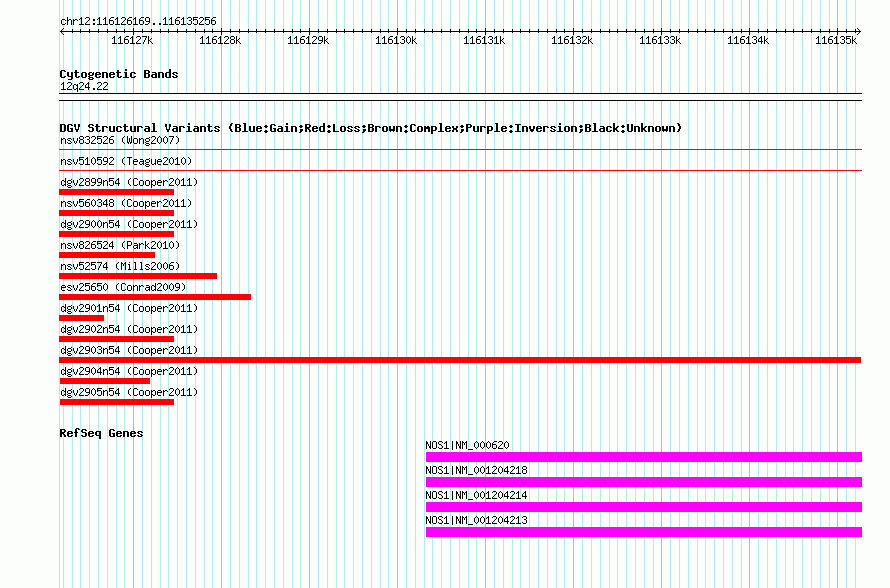Click the 12q24.22 band label
Screen dimensions: 890x588
tap(84, 86)
